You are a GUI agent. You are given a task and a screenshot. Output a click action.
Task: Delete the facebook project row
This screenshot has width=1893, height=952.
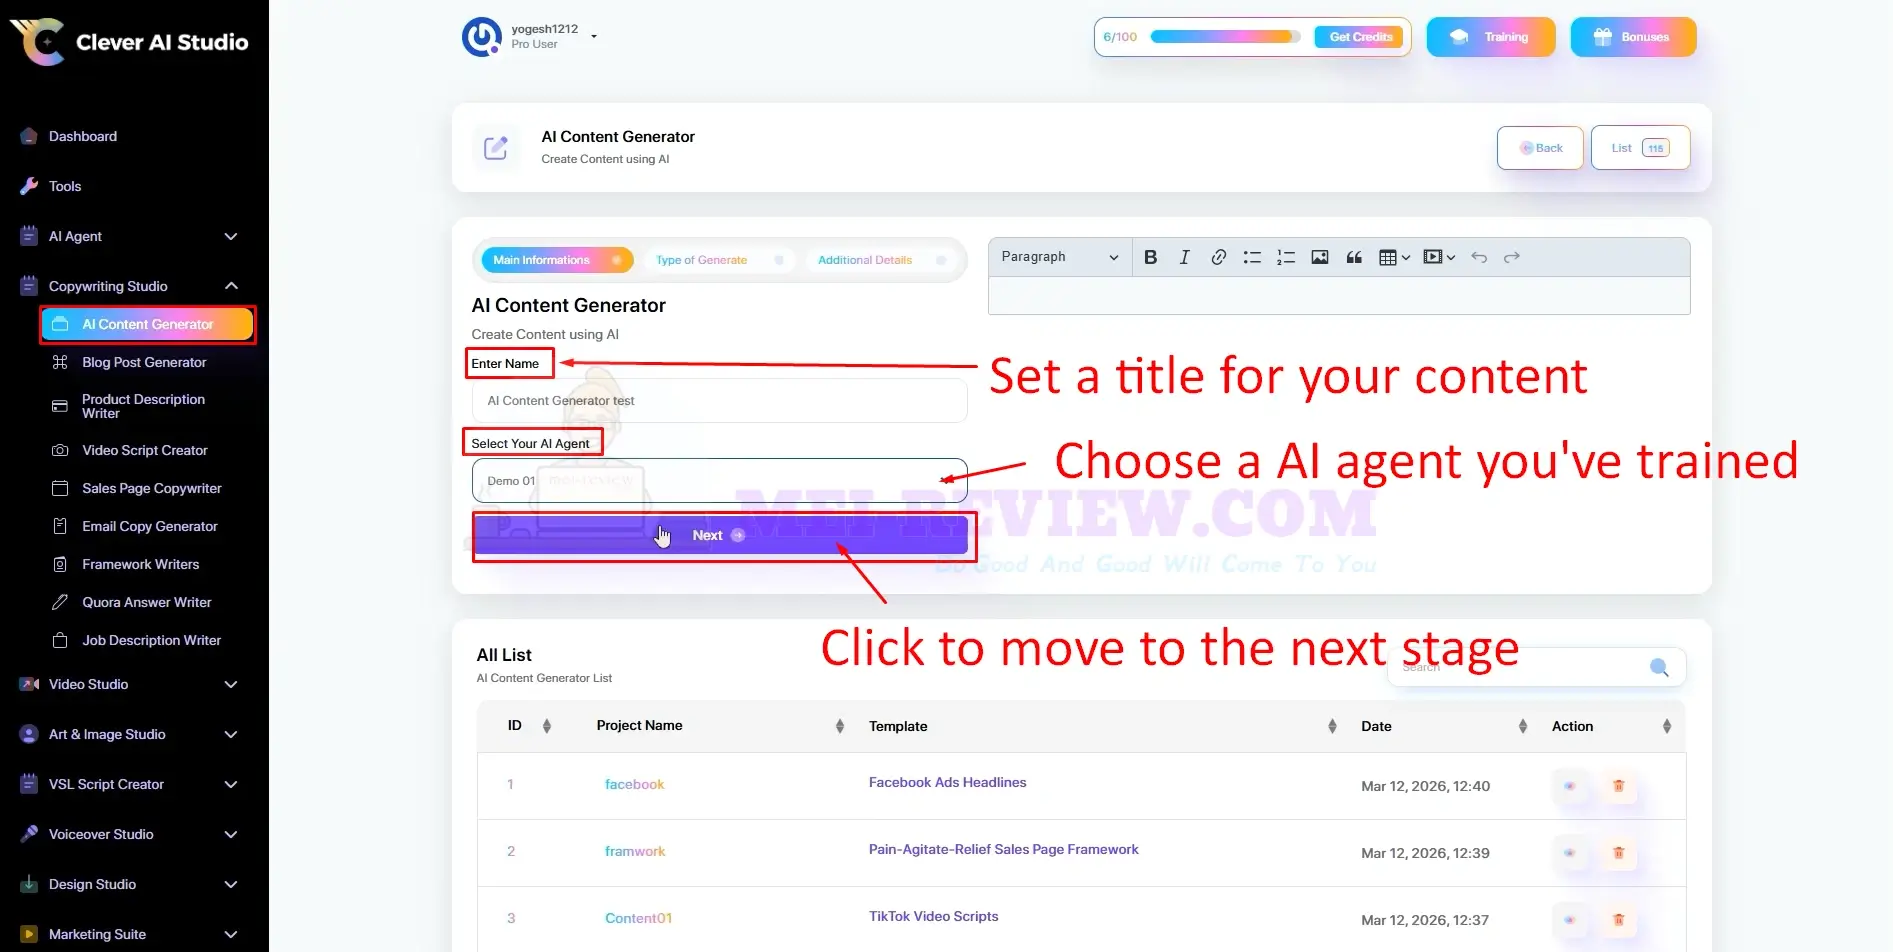point(1618,786)
